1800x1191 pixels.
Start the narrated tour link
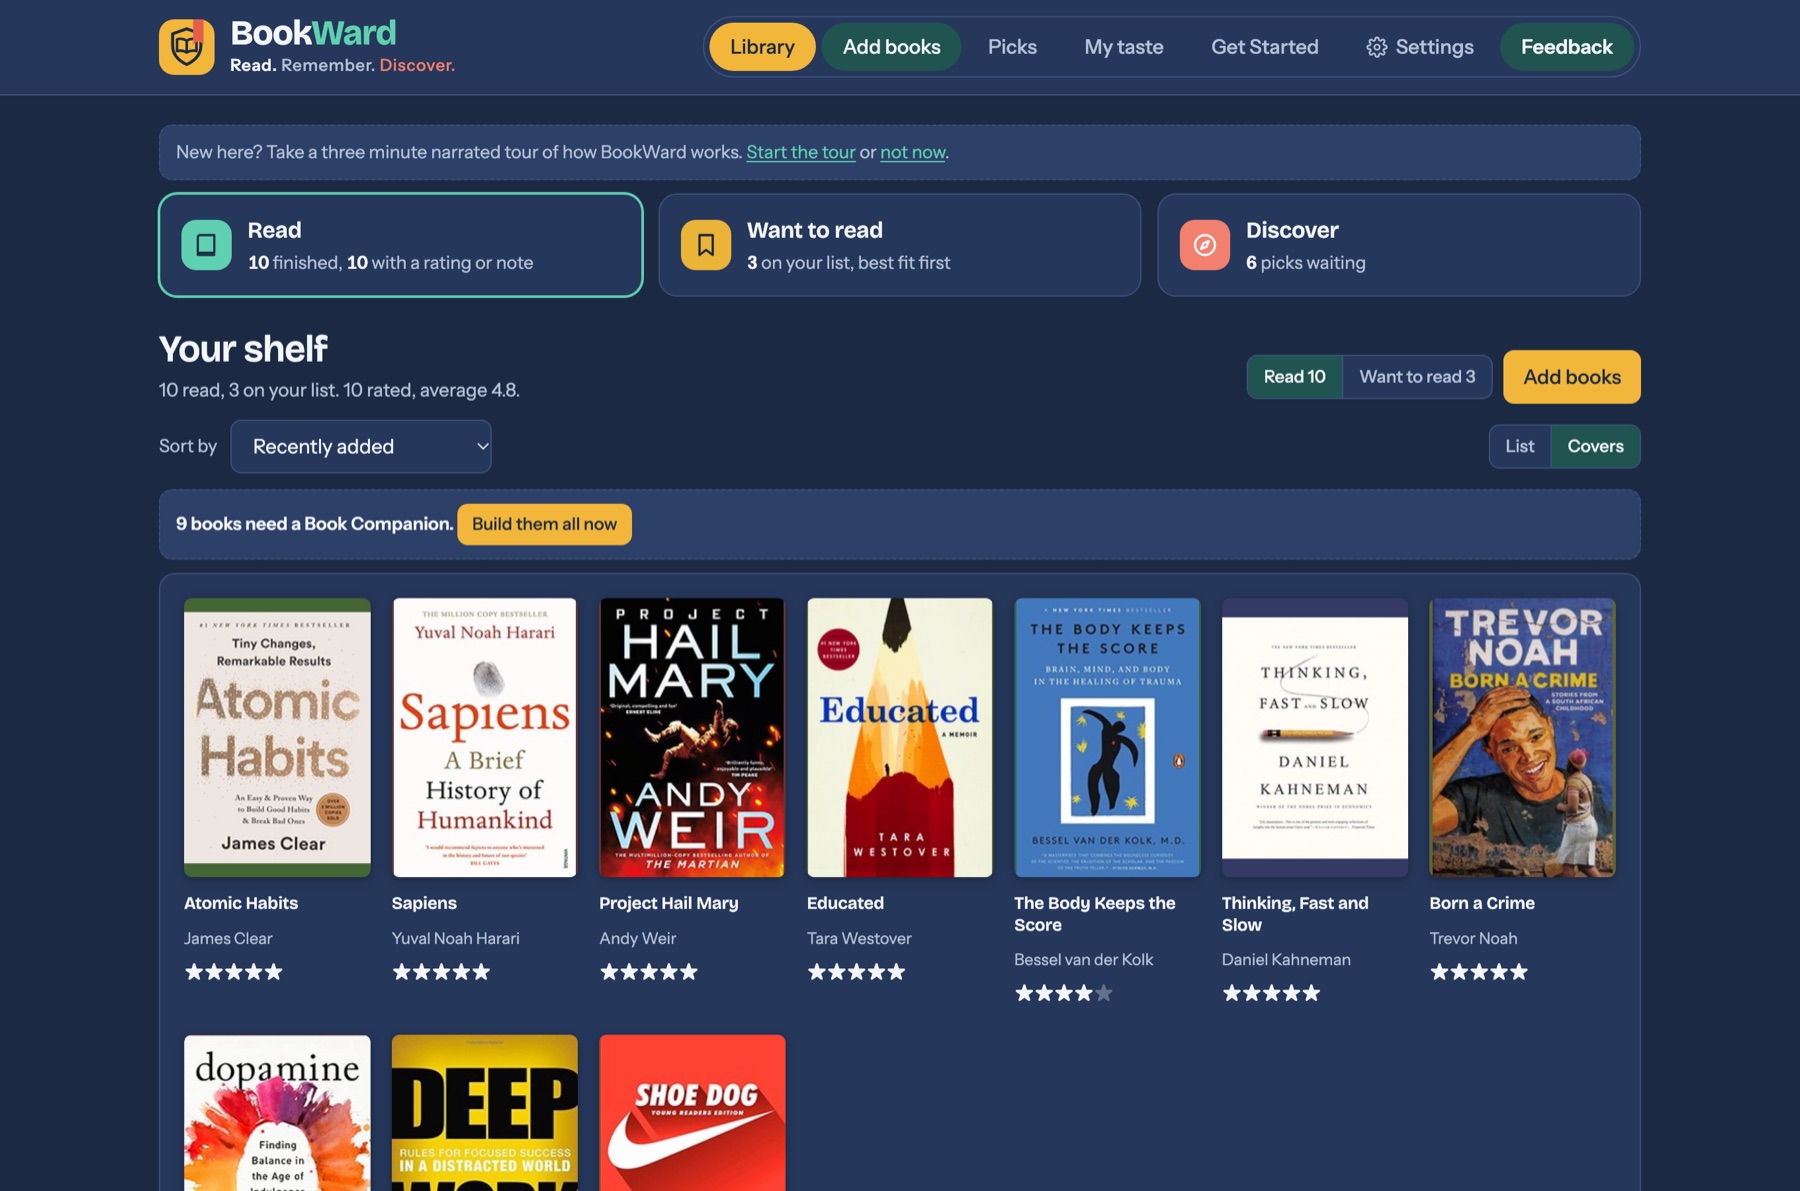point(800,152)
